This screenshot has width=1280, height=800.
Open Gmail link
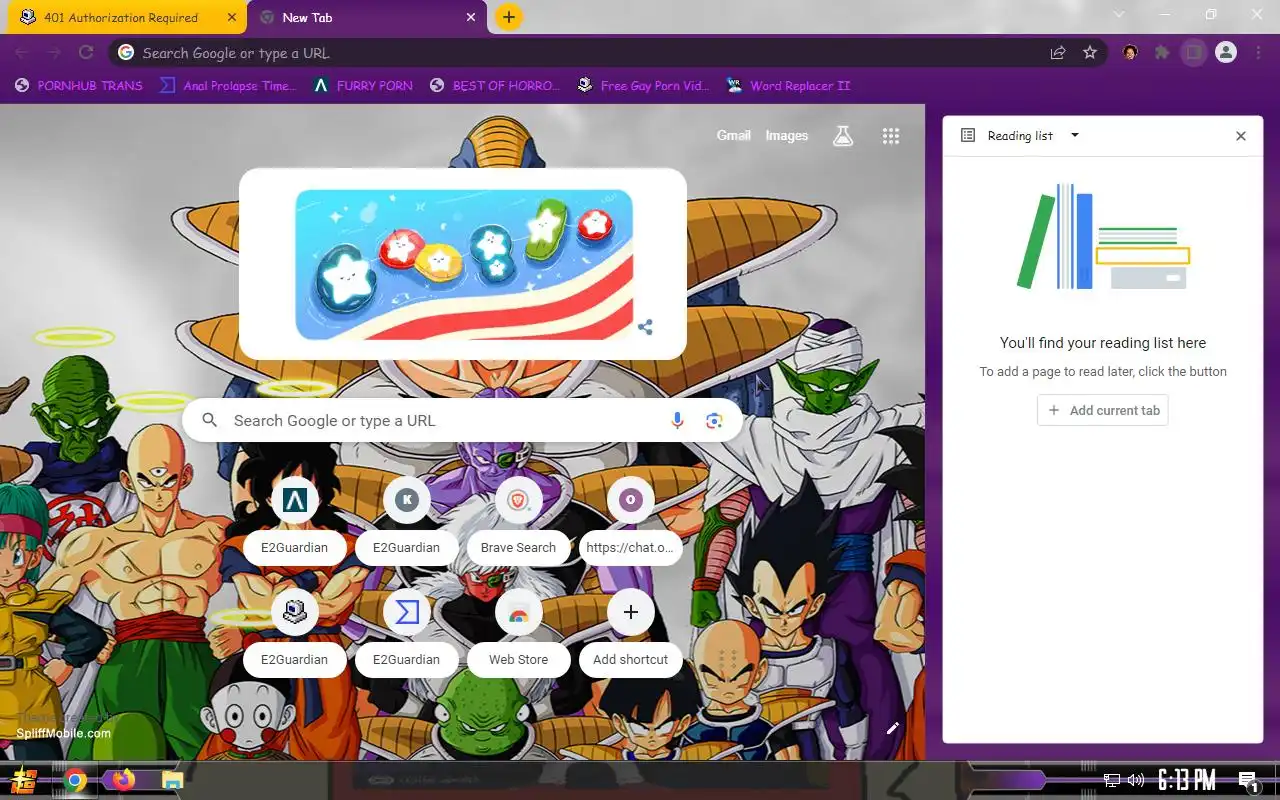click(733, 135)
